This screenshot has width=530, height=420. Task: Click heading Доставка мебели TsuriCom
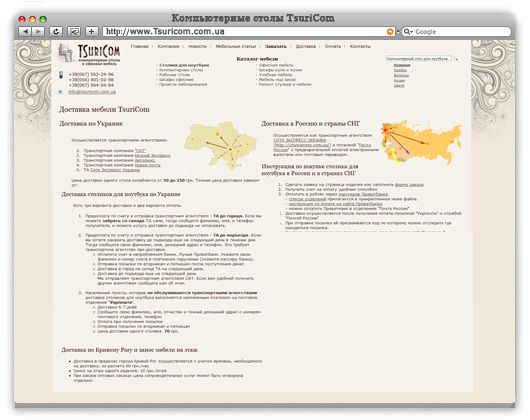click(104, 109)
